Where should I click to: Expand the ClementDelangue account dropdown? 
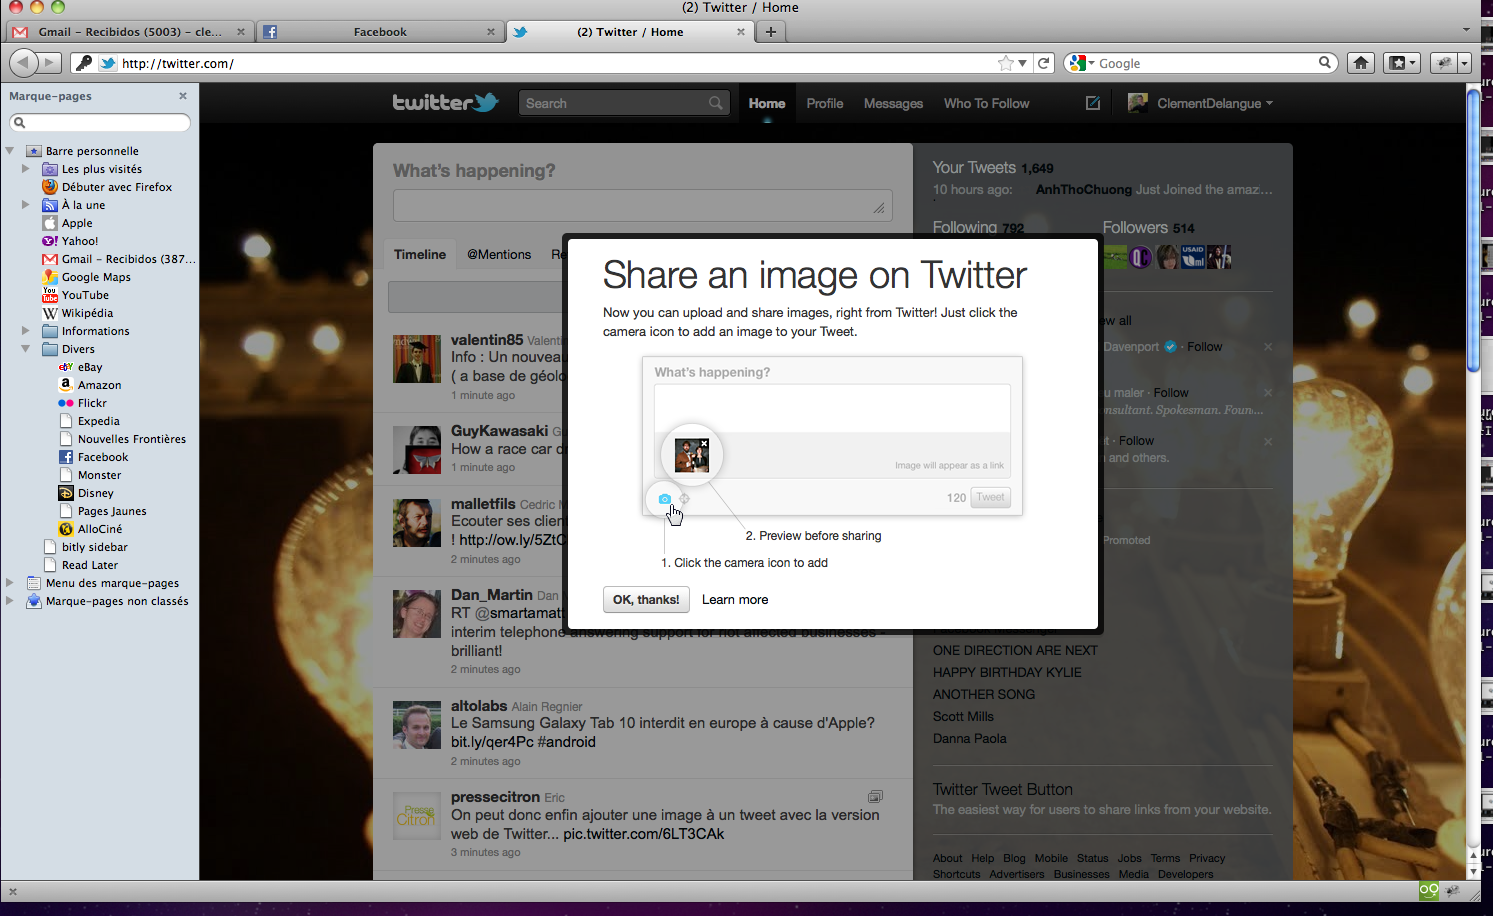pos(1200,103)
